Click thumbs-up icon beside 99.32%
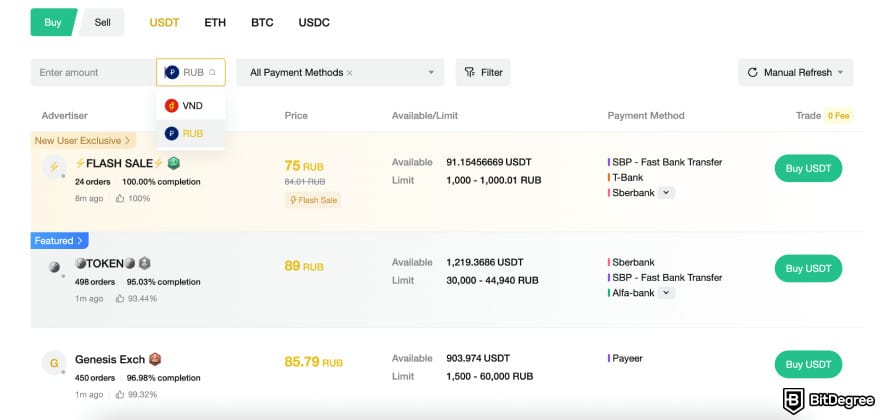 coord(120,395)
